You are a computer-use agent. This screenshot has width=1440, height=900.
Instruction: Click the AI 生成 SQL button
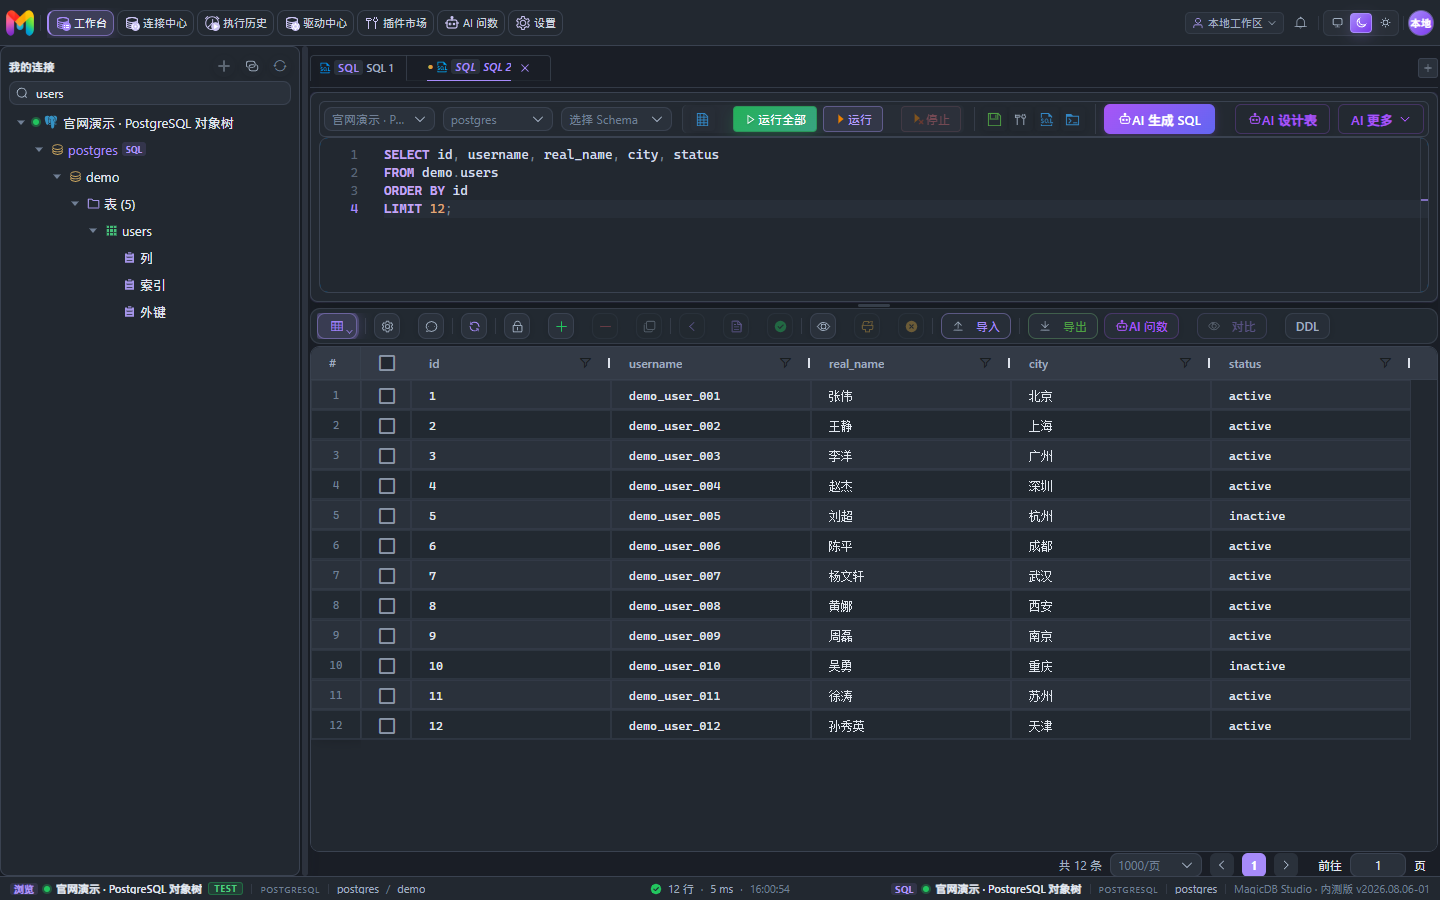1159,120
